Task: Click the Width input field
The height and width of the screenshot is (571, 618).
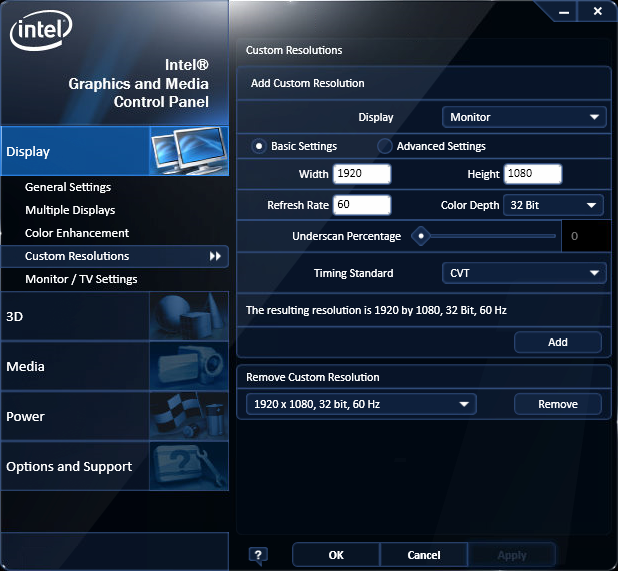Action: click(362, 174)
